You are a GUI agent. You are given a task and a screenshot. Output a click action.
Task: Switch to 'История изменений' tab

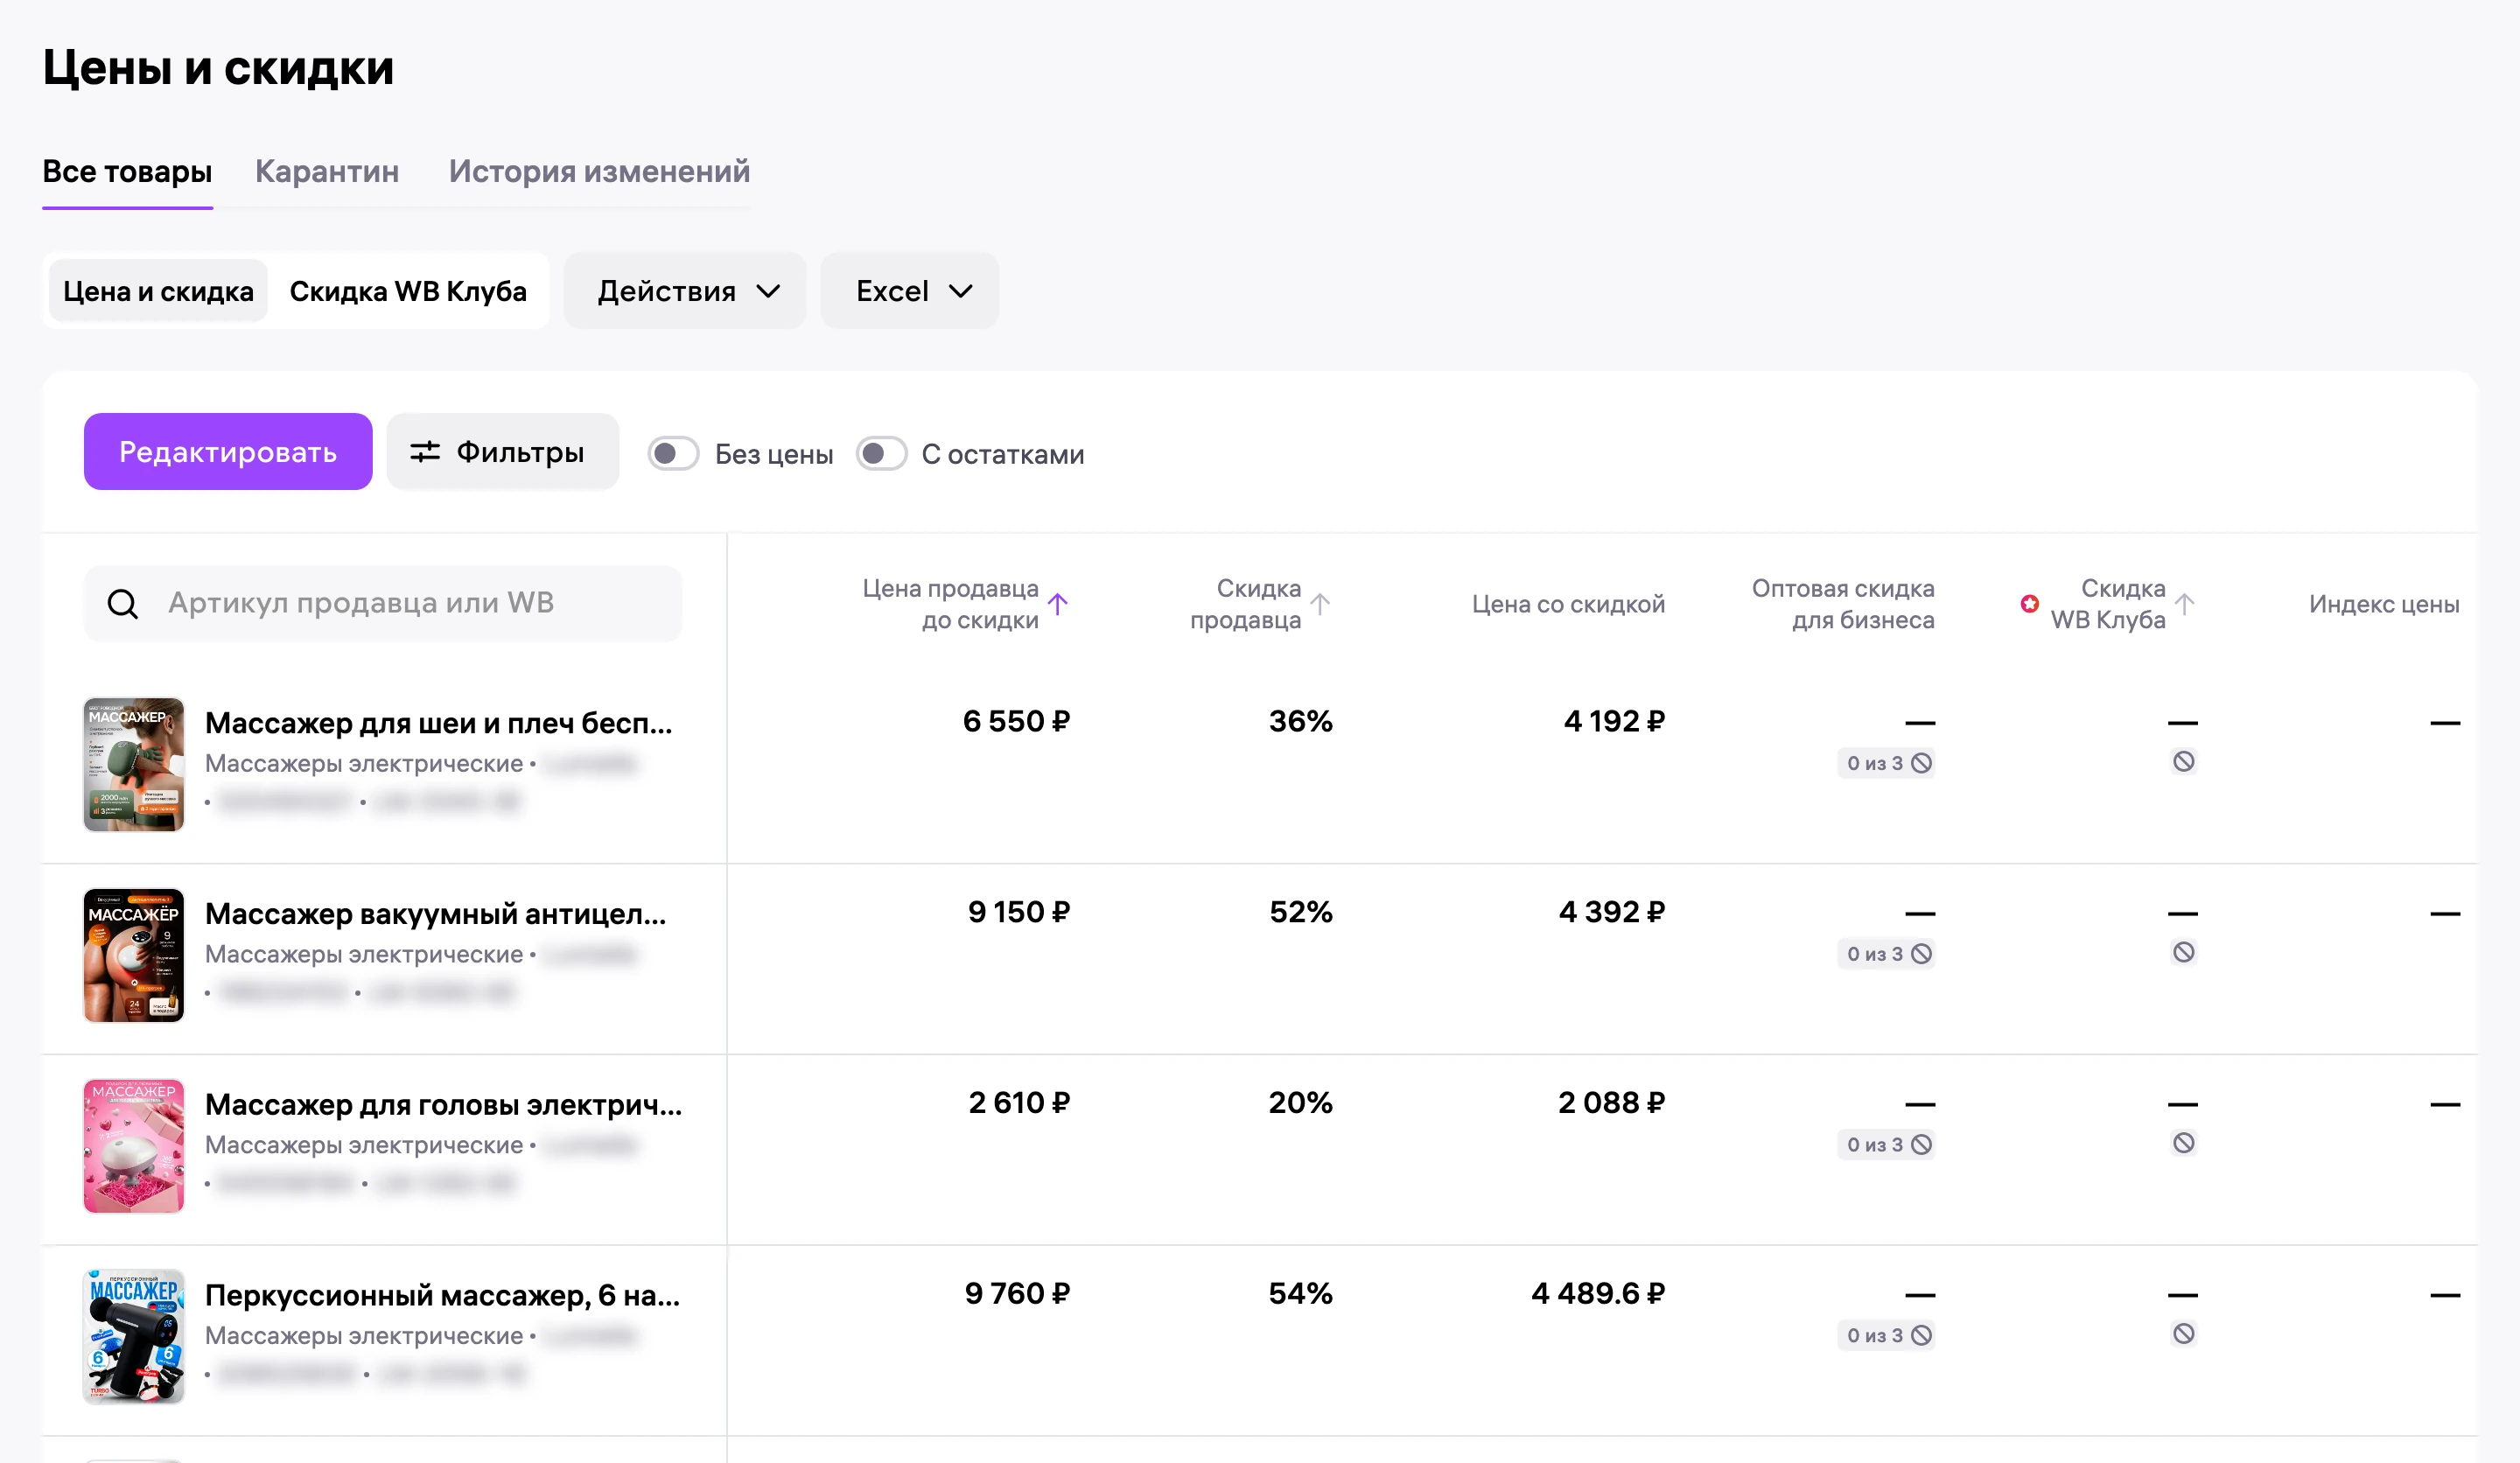pyautogui.click(x=599, y=172)
